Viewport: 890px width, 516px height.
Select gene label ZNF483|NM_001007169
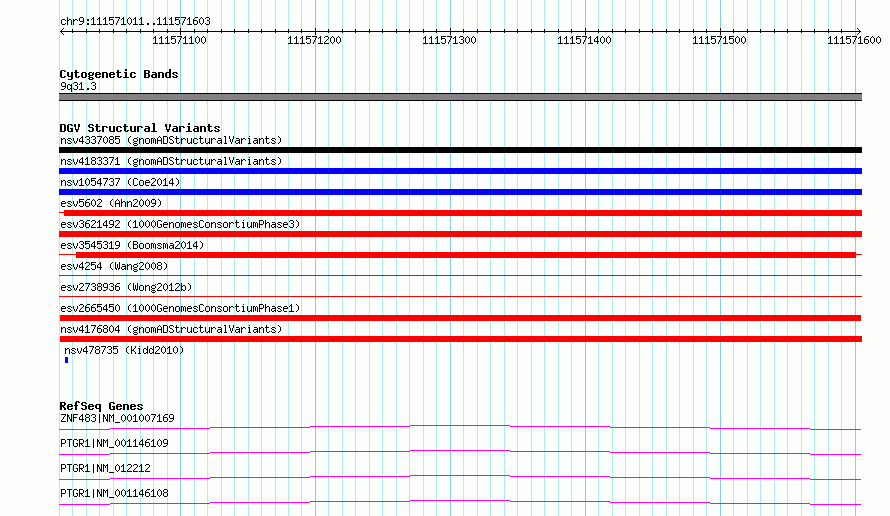click(117, 418)
